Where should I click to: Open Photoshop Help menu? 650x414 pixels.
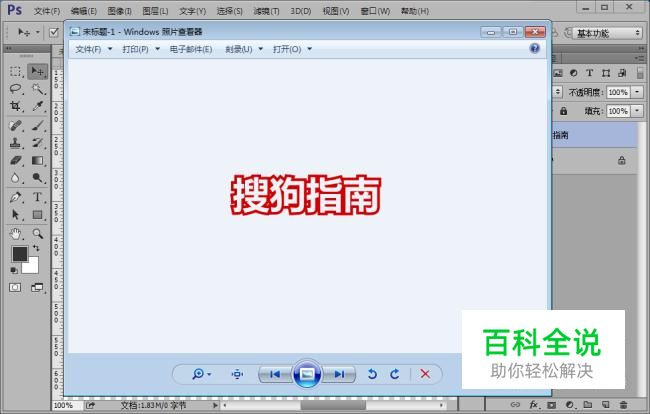(x=415, y=11)
